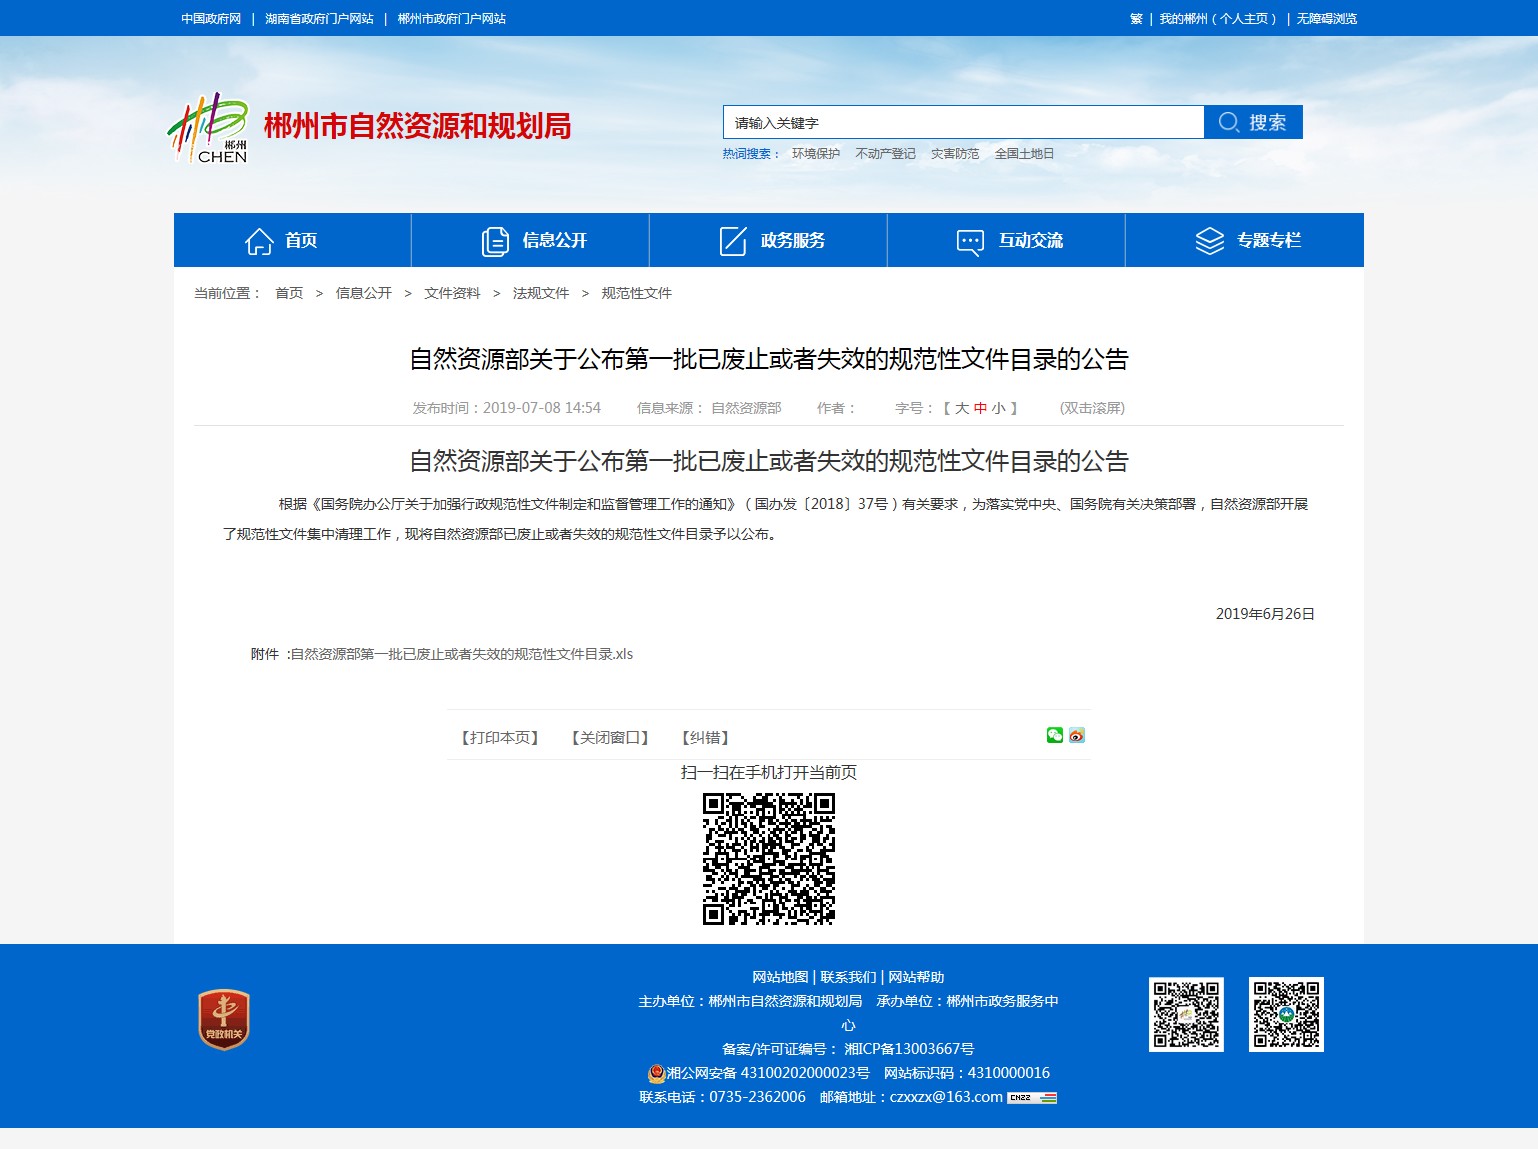Click 【关闭窗口】 button
Viewport: 1538px width, 1149px height.
(x=610, y=738)
